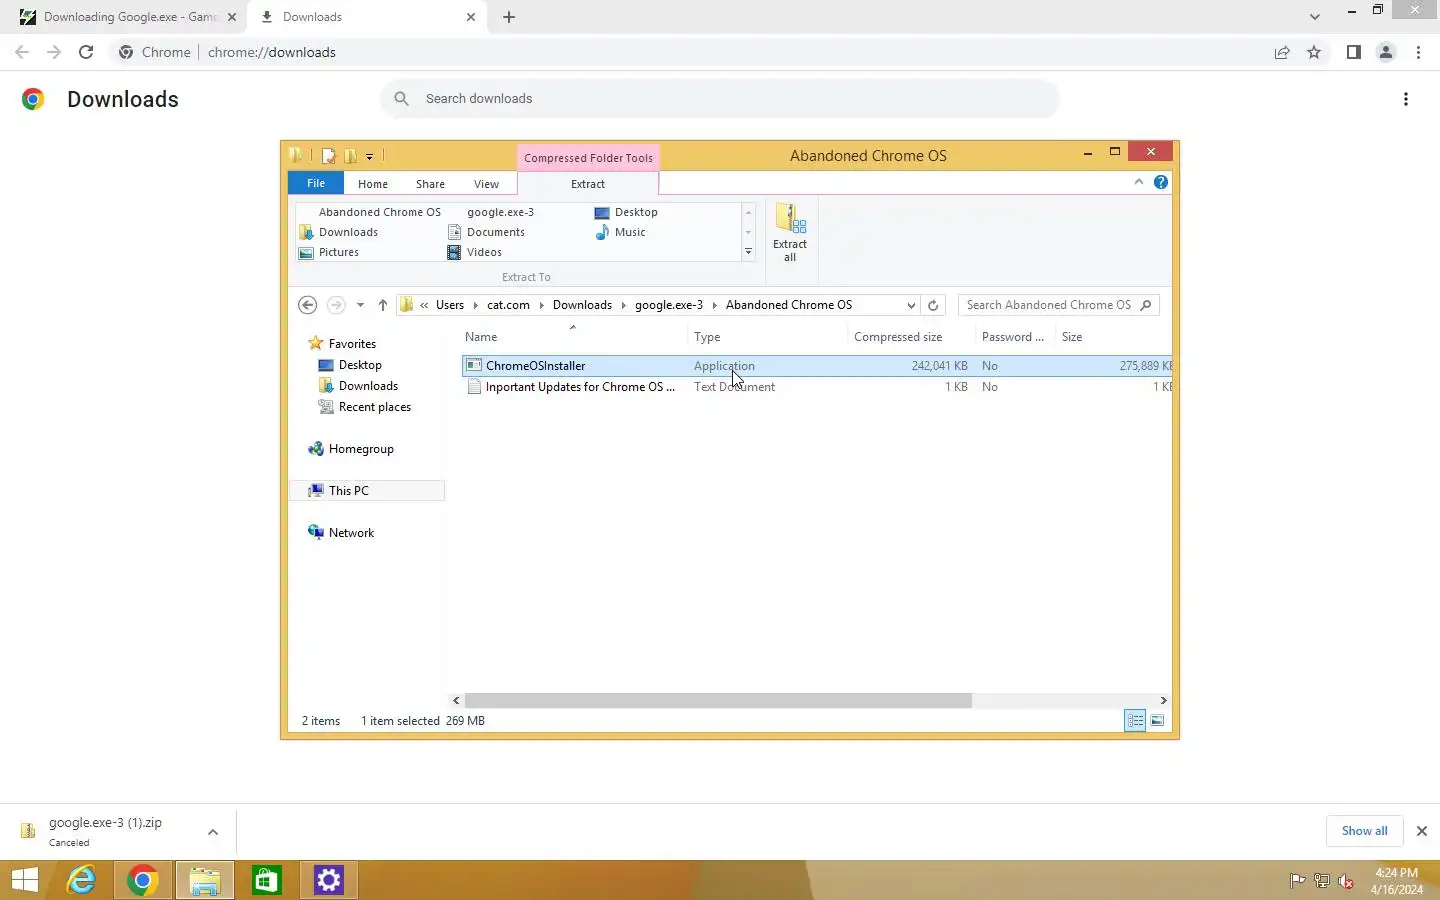Sort by Compressed size column header
This screenshot has width=1440, height=900.
pos(910,337)
